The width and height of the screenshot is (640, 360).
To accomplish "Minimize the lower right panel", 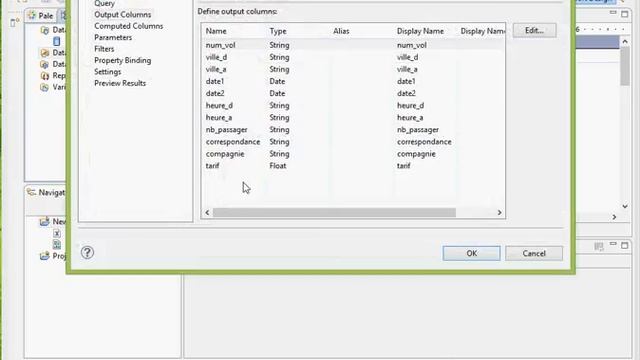I will [x=613, y=244].
